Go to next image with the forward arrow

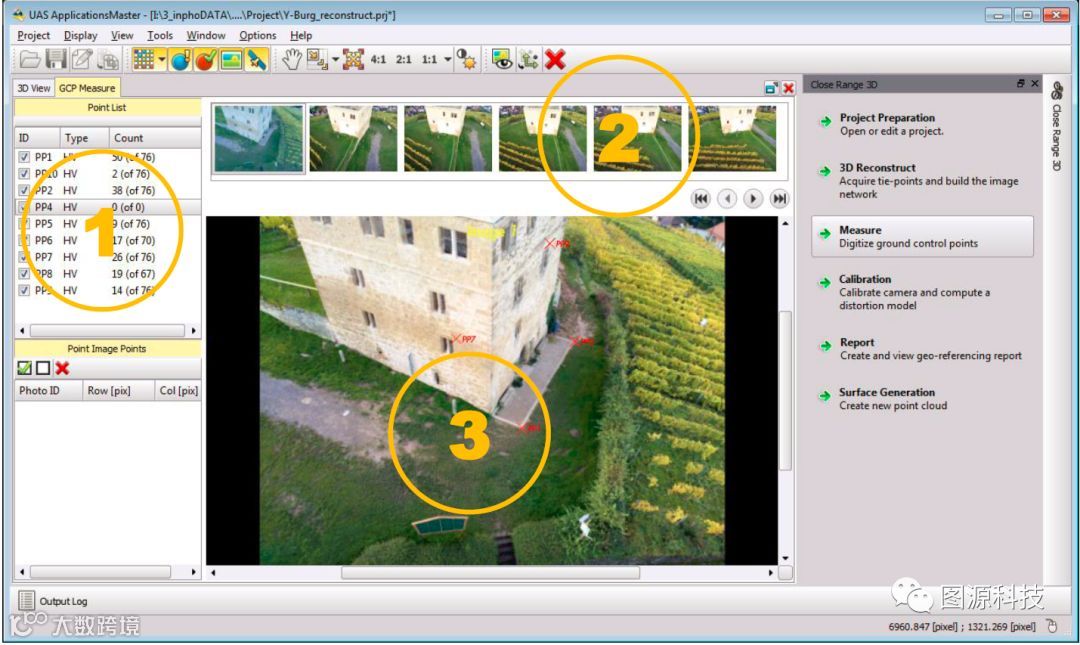753,198
